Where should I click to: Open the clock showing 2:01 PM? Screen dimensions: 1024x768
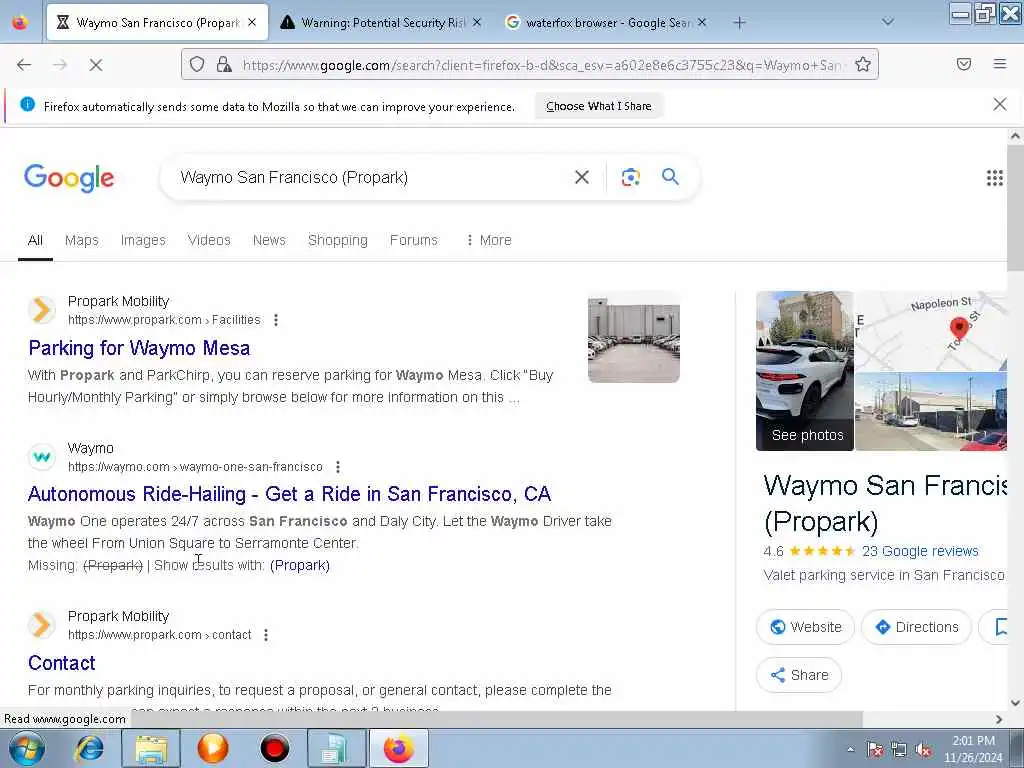click(973, 749)
